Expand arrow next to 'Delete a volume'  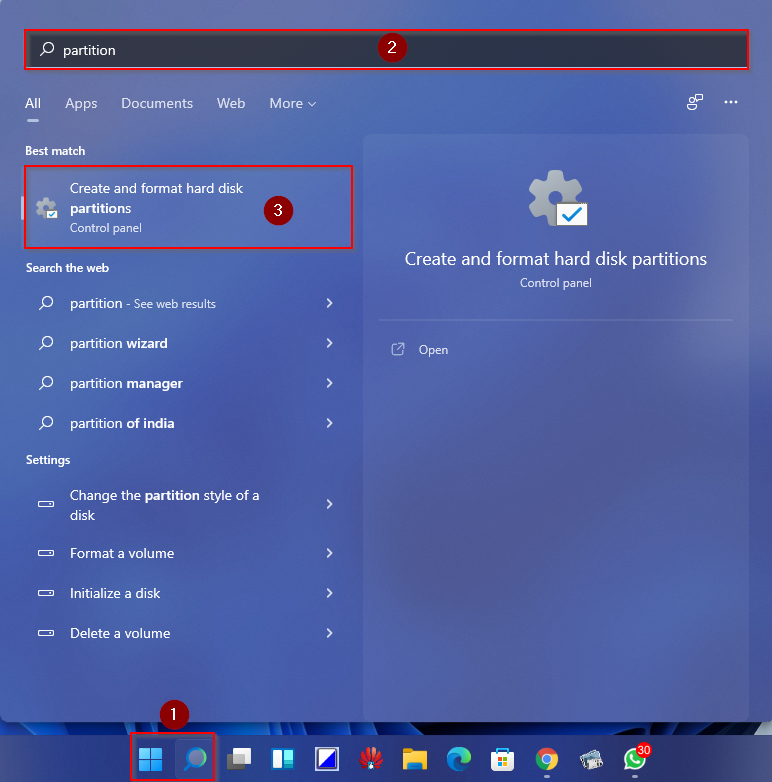tap(329, 633)
